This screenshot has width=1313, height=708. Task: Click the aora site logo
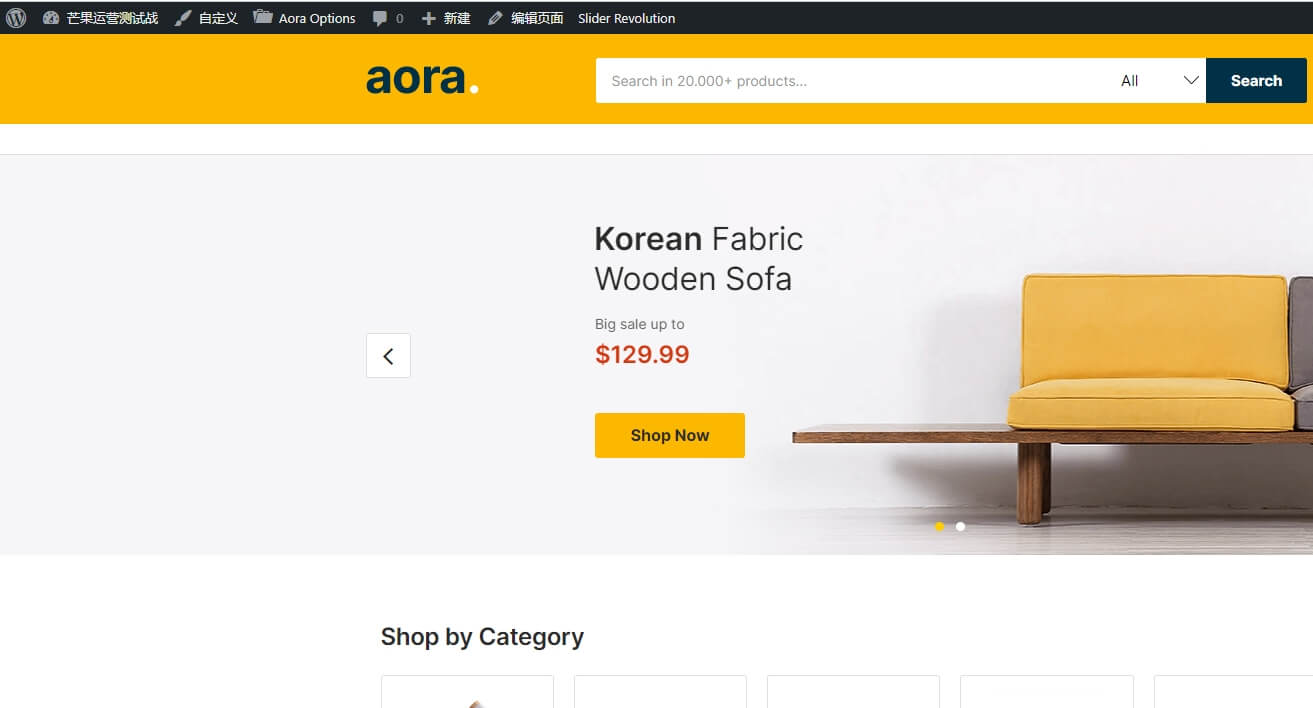click(422, 79)
